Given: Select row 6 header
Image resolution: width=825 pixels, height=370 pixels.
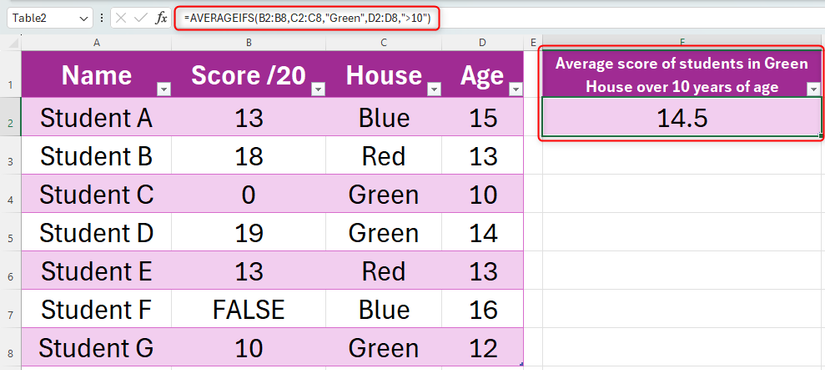Looking at the screenshot, I should click(x=11, y=271).
